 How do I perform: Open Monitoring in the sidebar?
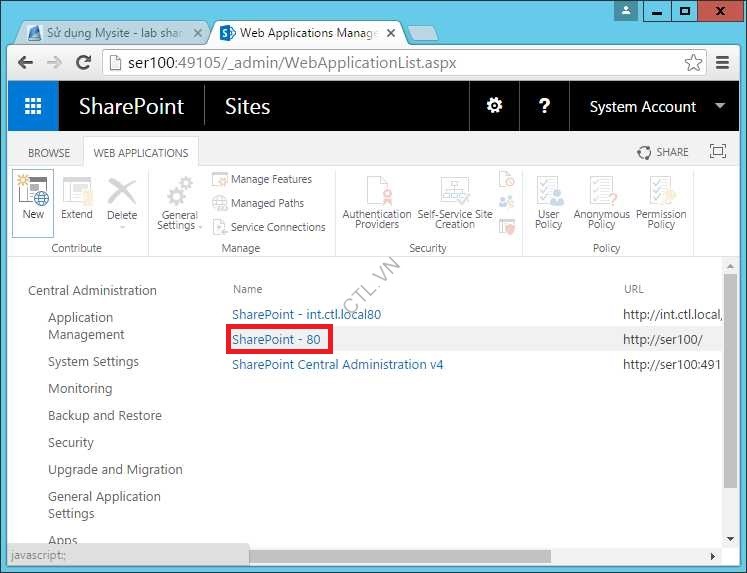coord(80,389)
